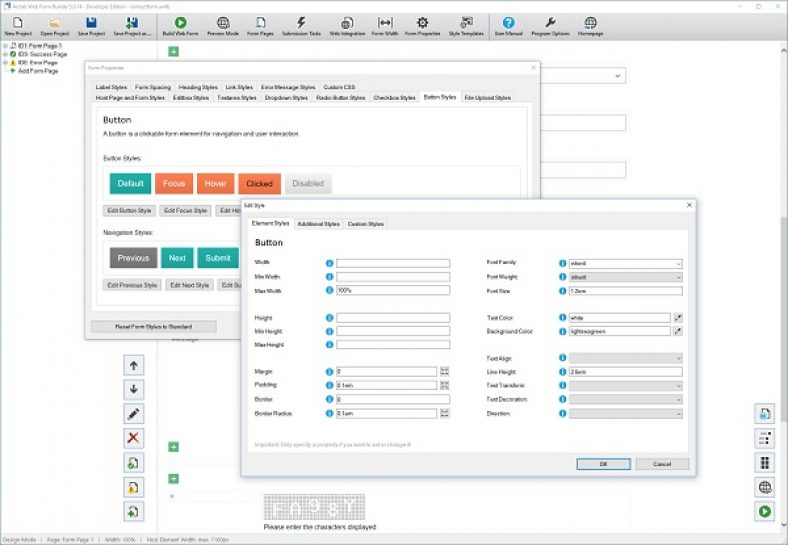Open Form Pages from the toolbar
788x545 pixels.
click(260, 23)
